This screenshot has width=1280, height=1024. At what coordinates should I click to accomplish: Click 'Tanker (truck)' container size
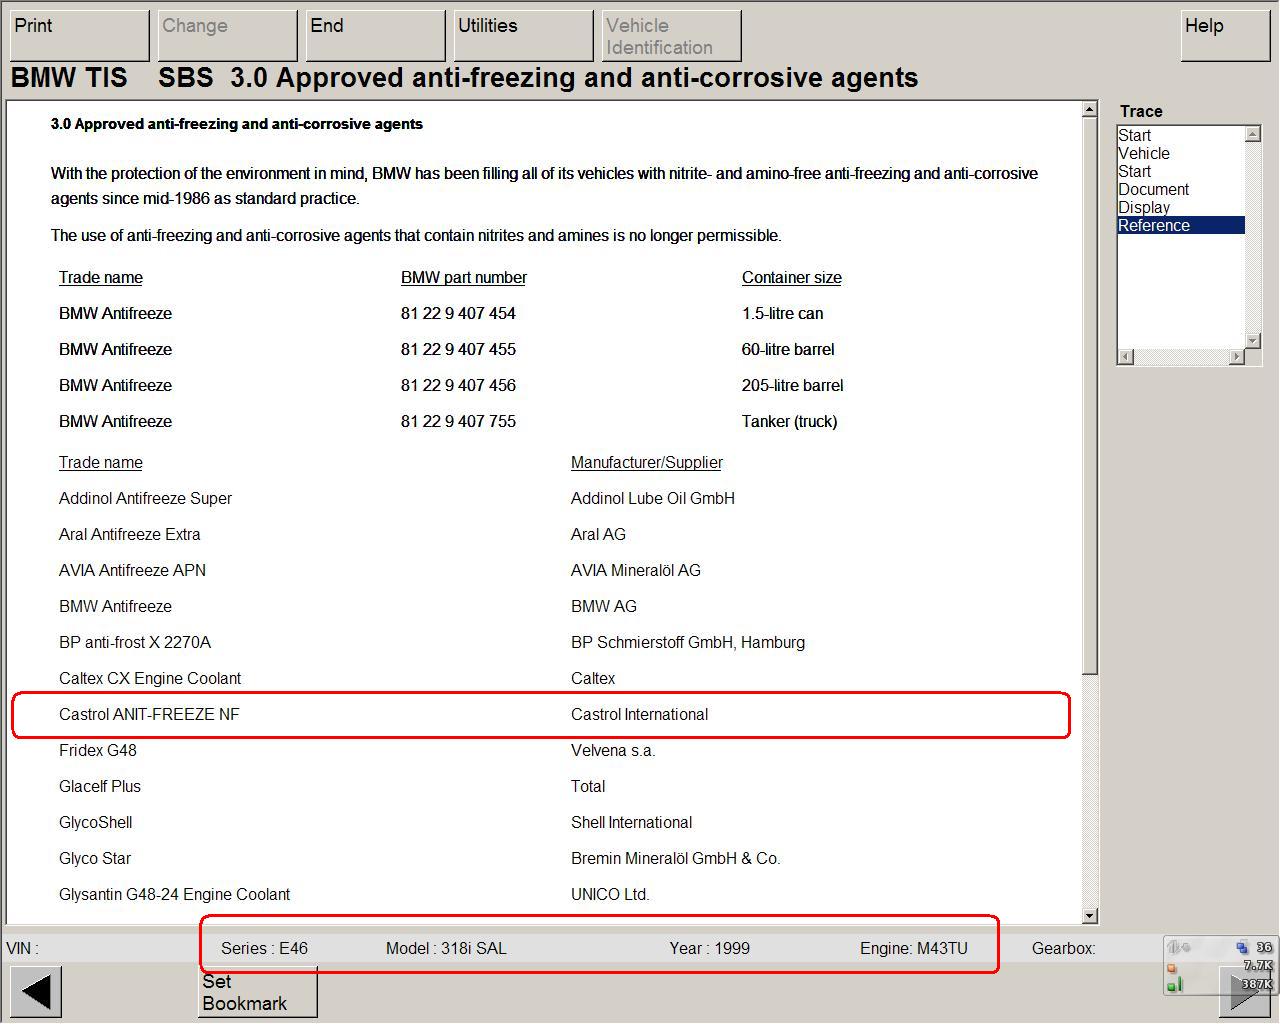[x=789, y=421]
